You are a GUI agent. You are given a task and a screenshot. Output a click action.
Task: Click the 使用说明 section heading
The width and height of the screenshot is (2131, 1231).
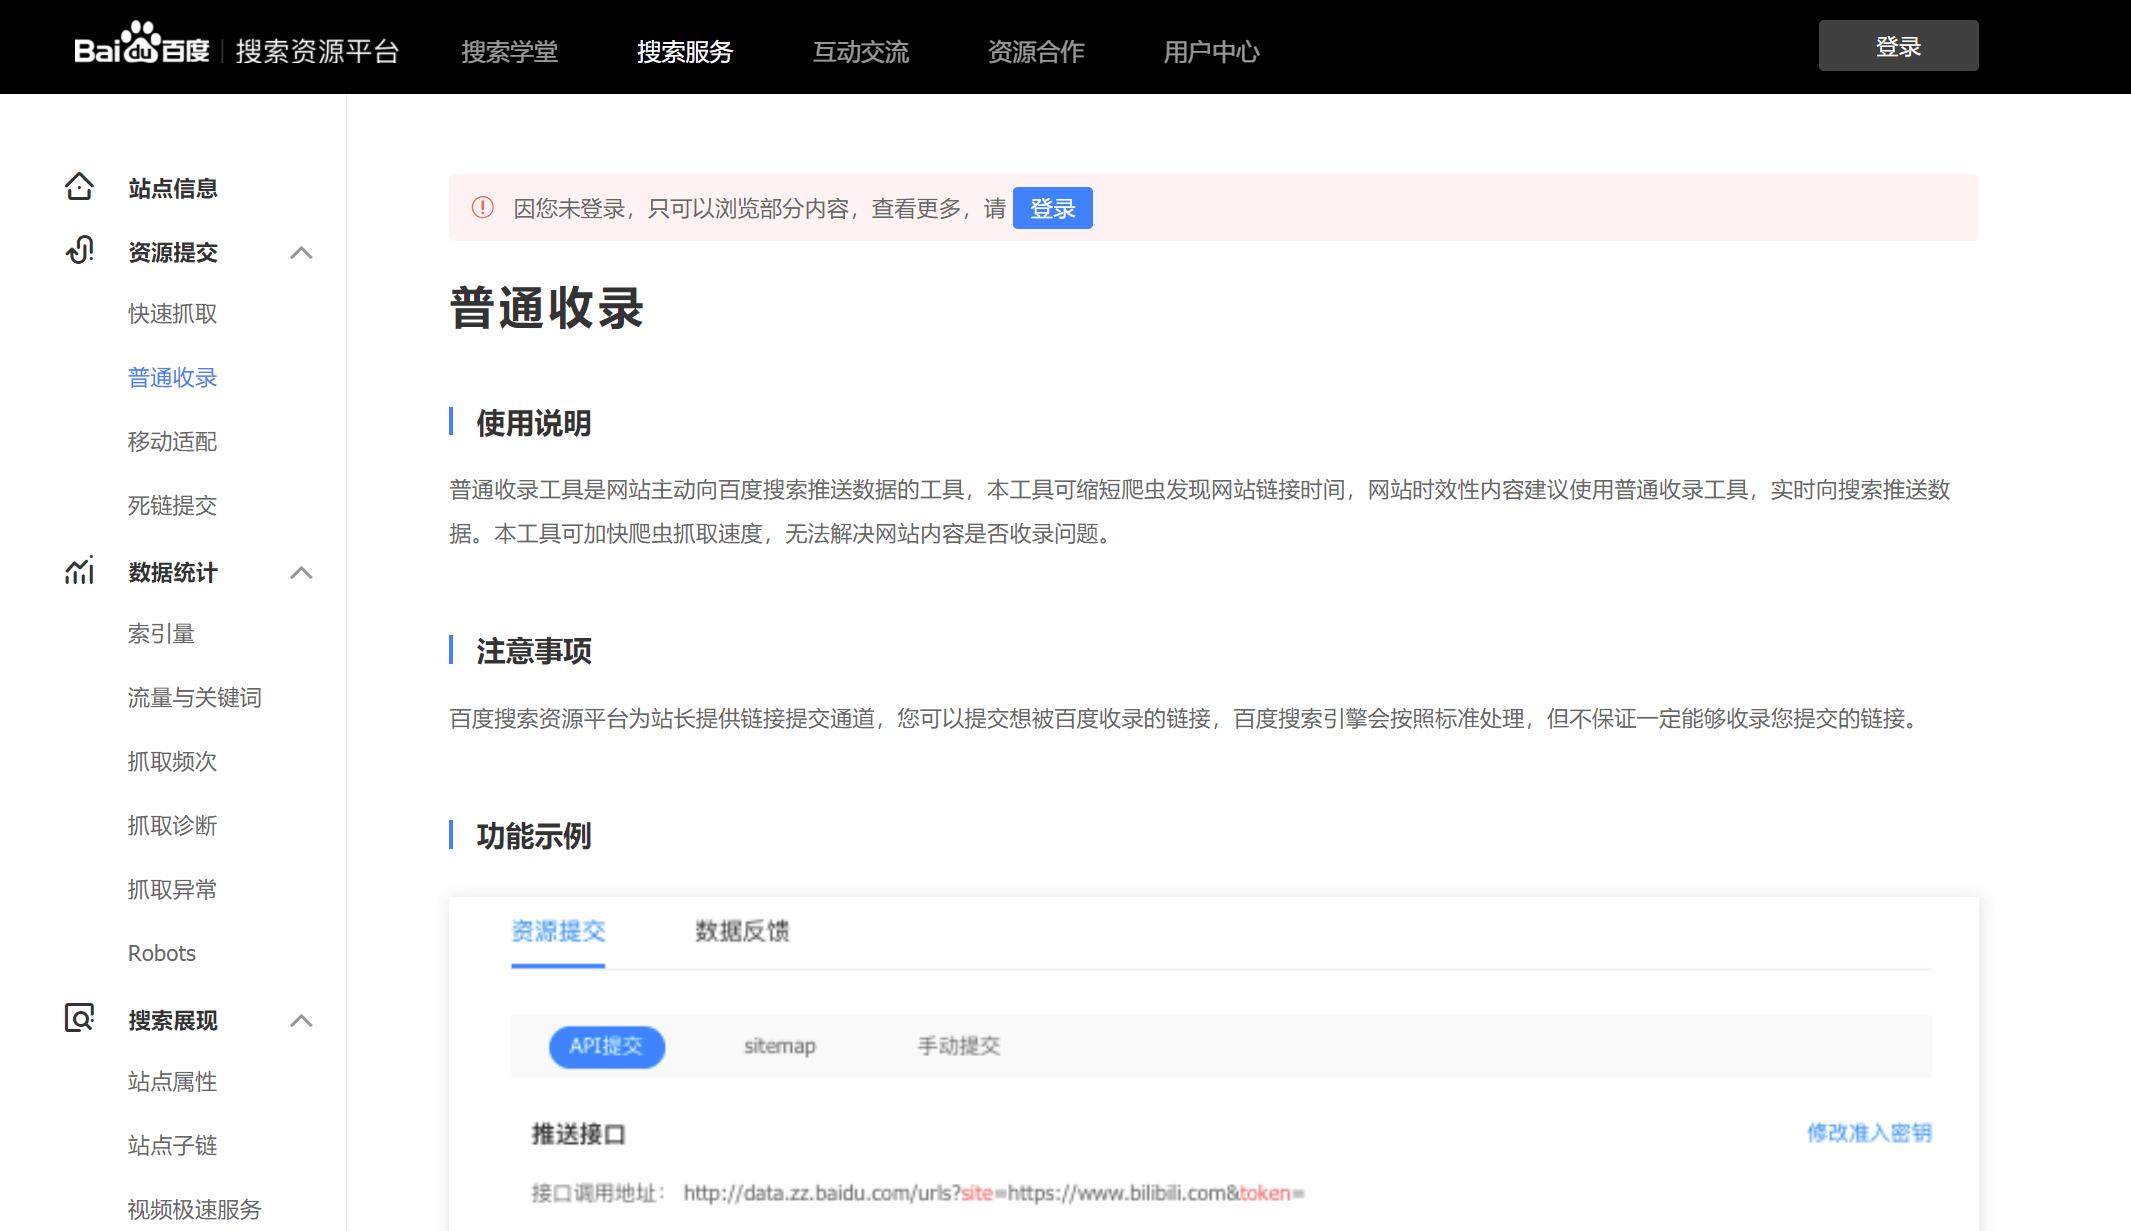click(x=534, y=423)
